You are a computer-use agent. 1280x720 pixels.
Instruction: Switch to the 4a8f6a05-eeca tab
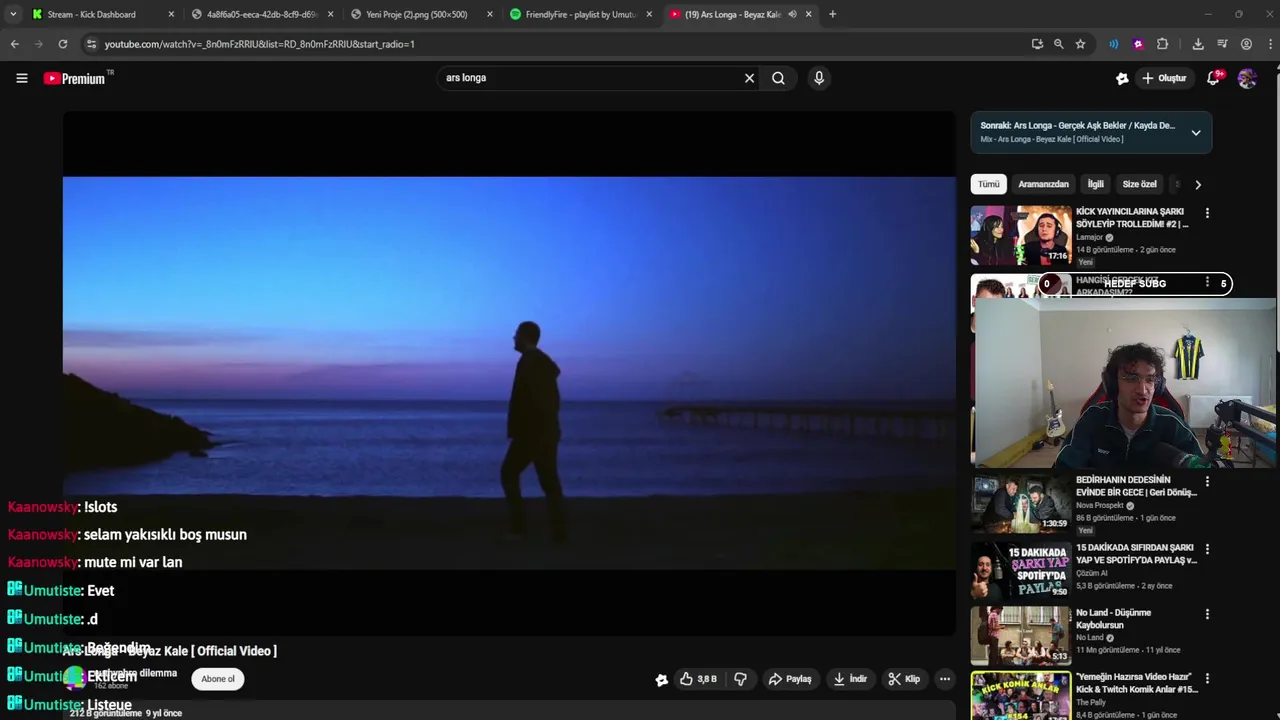tap(262, 14)
